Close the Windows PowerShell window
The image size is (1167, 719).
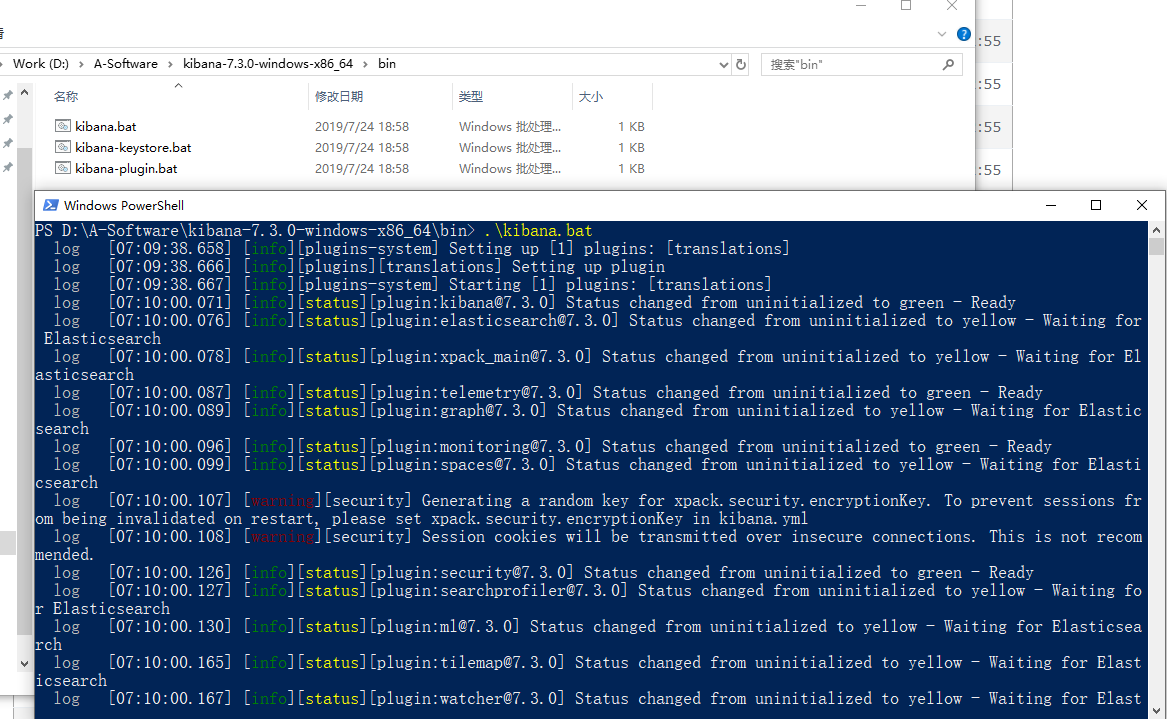pyautogui.click(x=1142, y=205)
